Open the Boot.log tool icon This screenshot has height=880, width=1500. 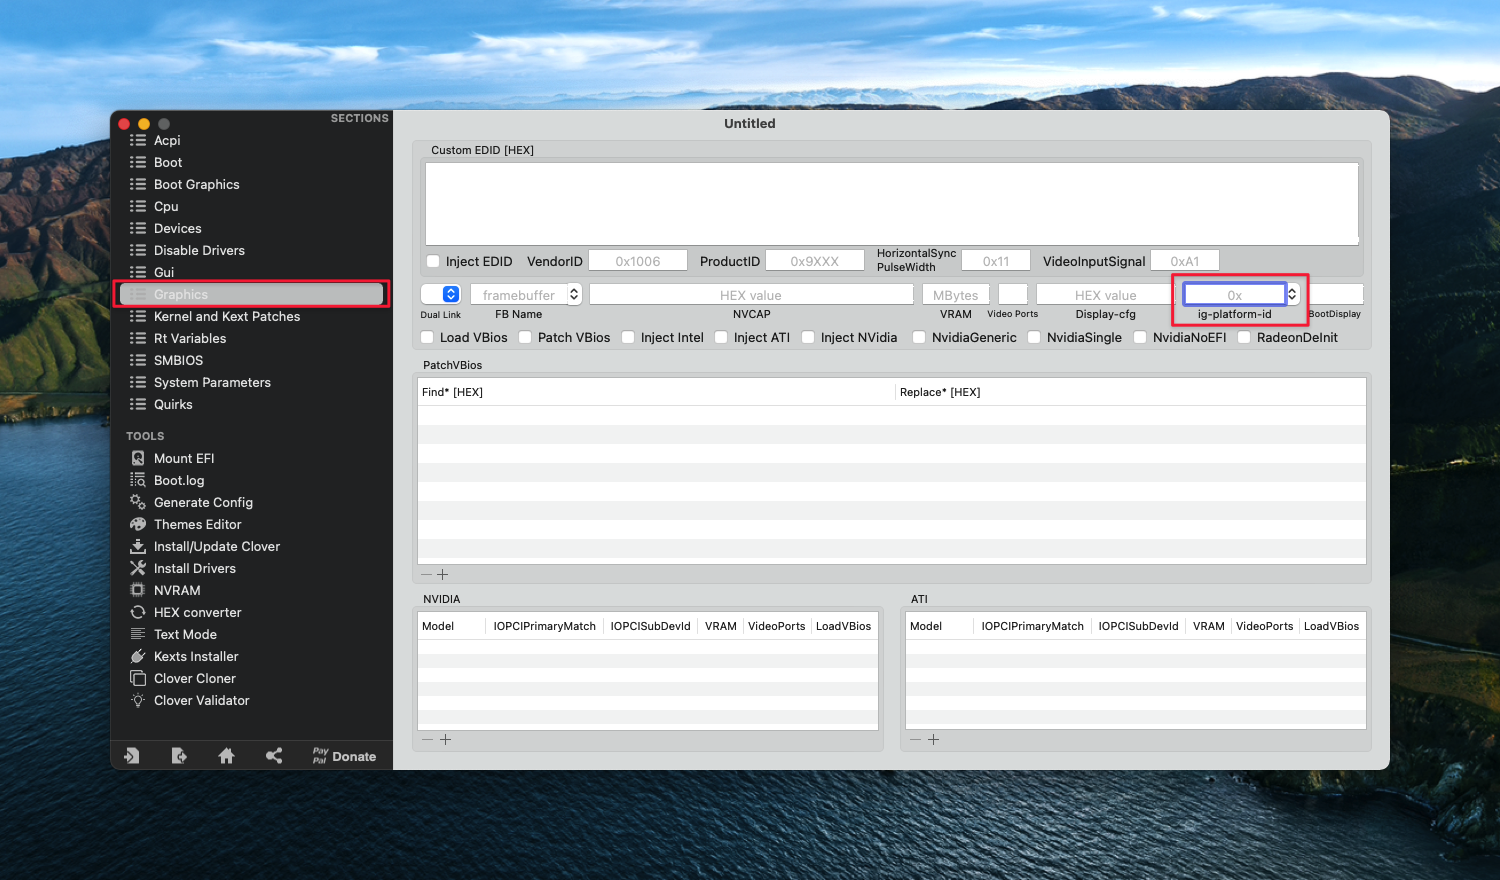coord(138,480)
